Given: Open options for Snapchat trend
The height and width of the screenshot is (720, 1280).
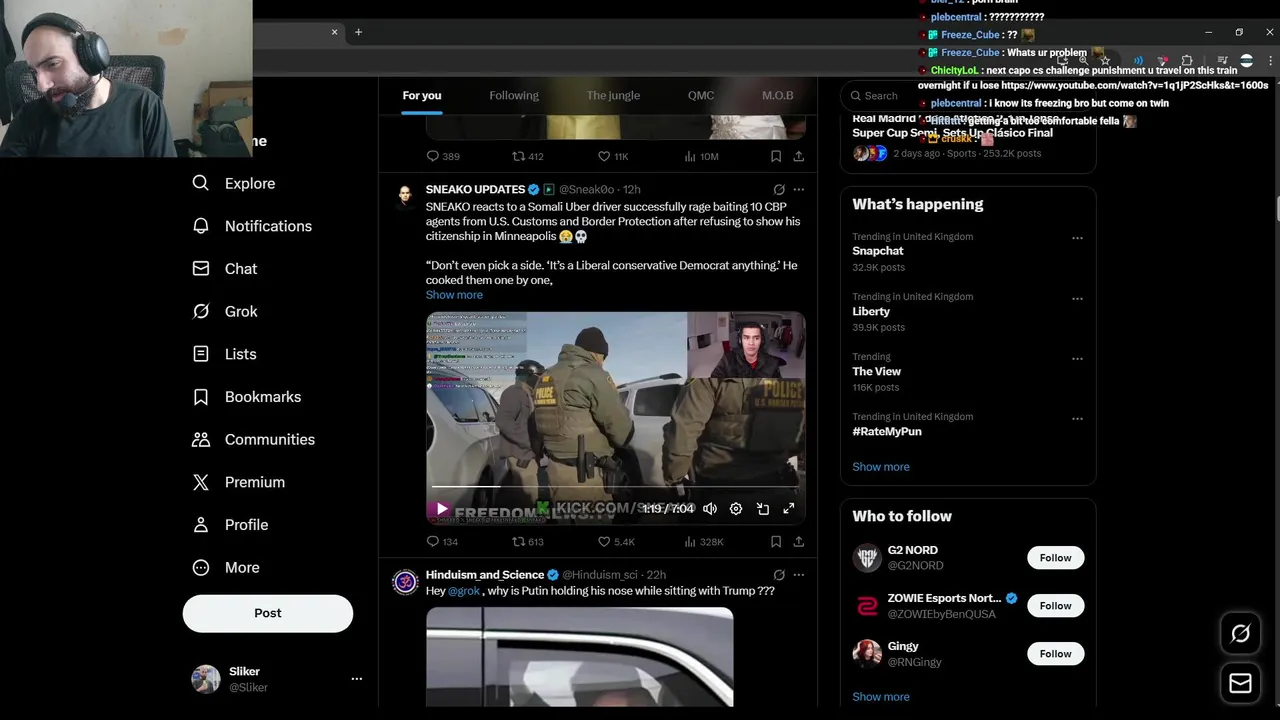Looking at the screenshot, I should pyautogui.click(x=1077, y=238).
